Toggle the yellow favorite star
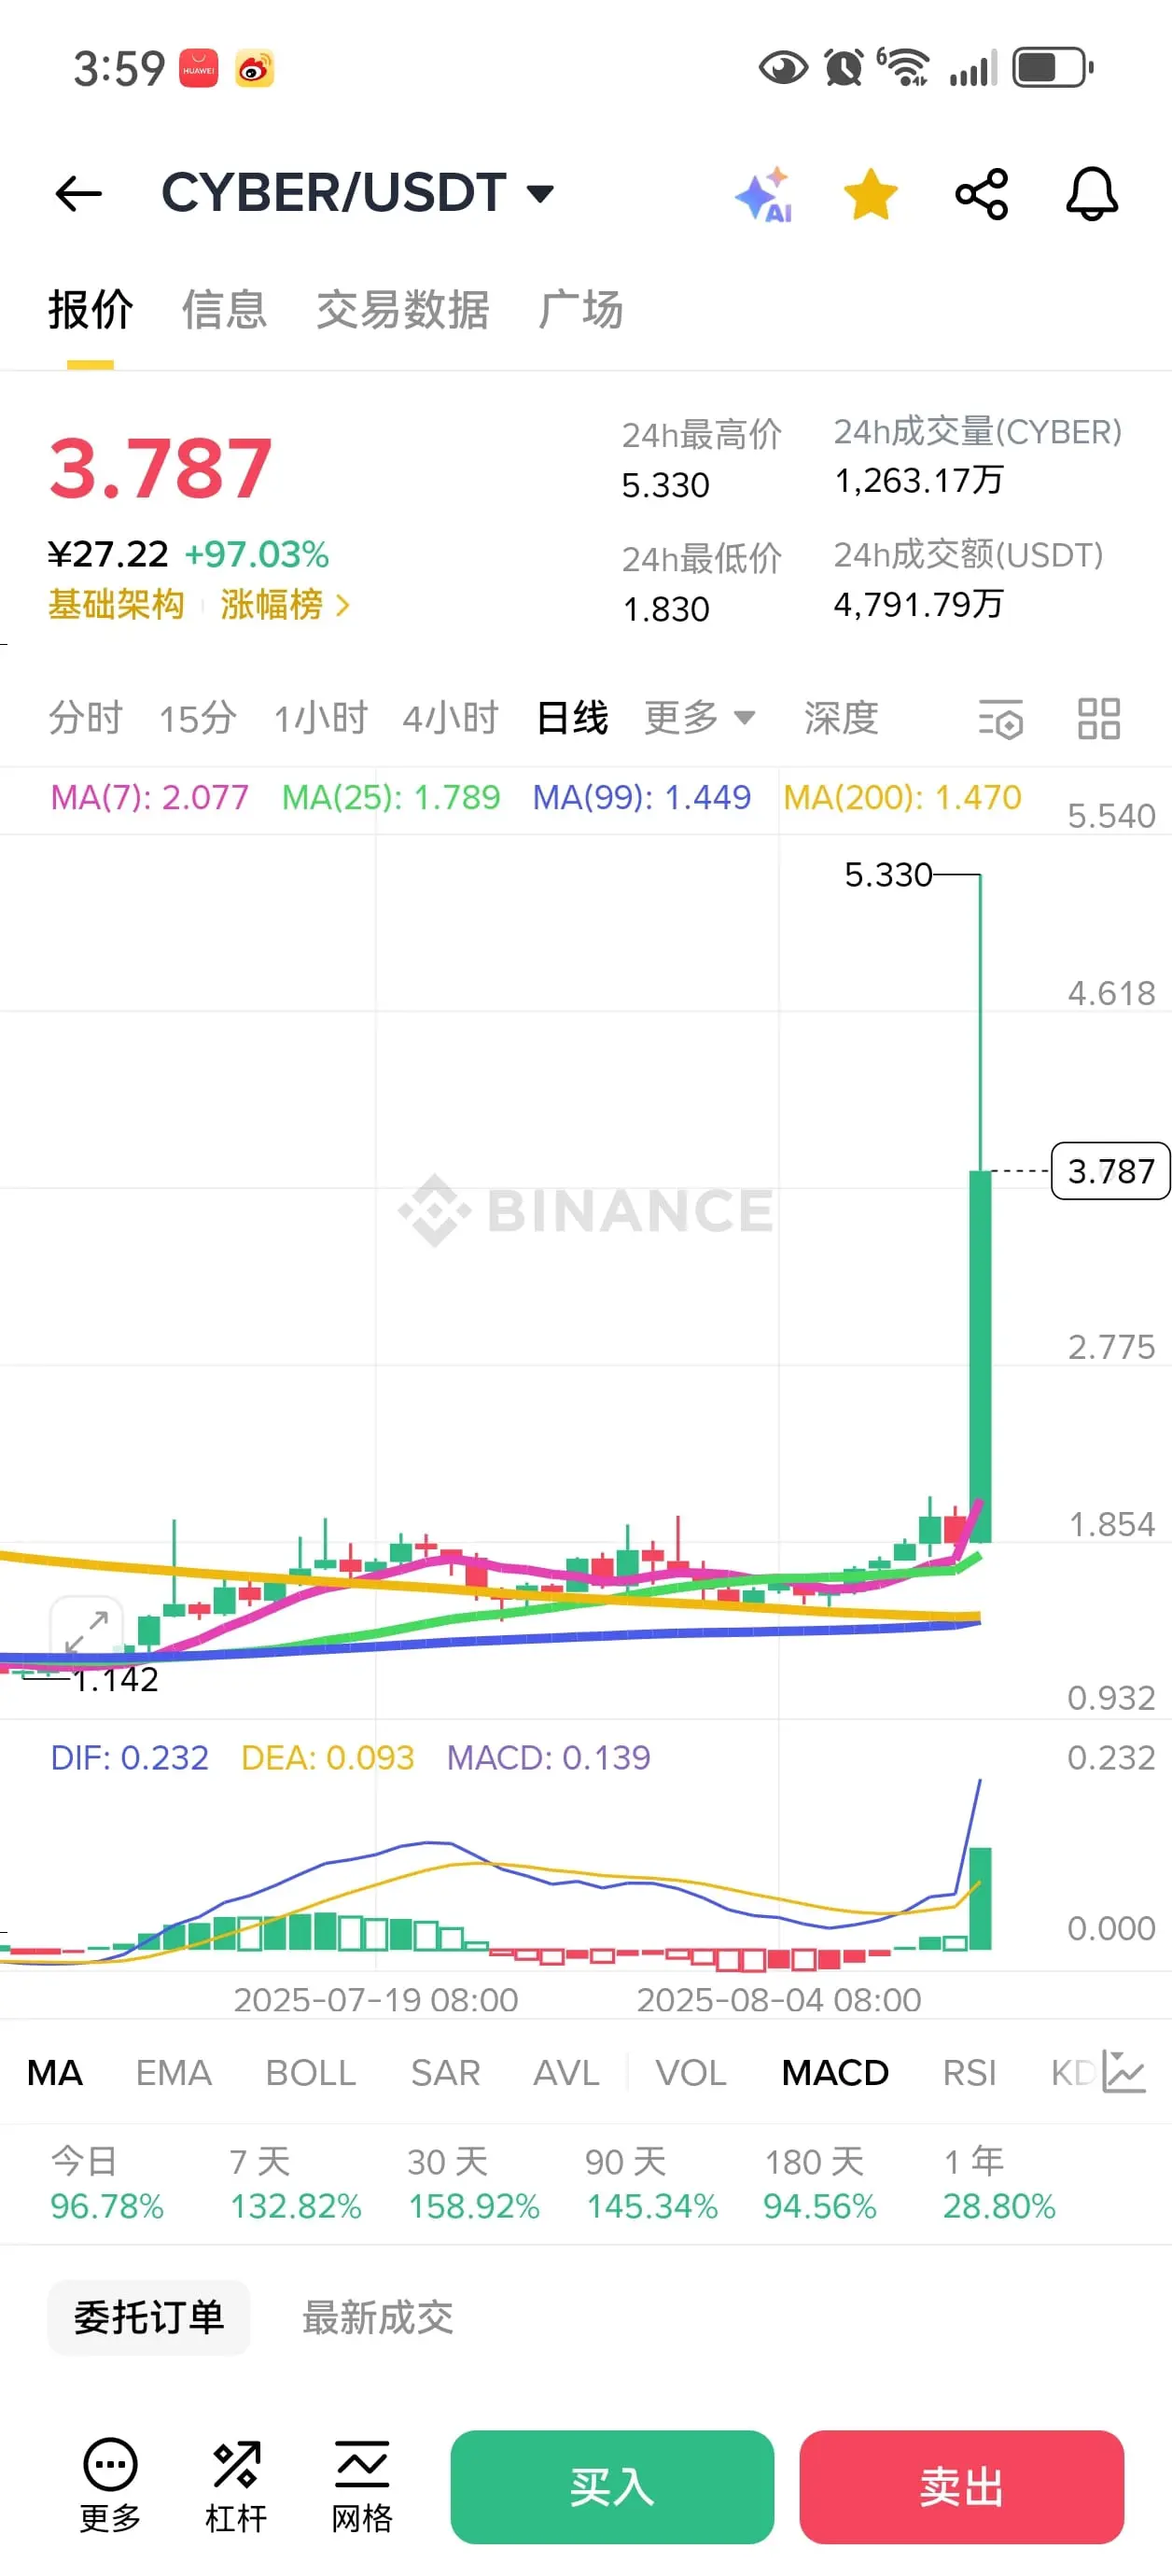Viewport: 1172px width, 2576px height. pos(871,194)
